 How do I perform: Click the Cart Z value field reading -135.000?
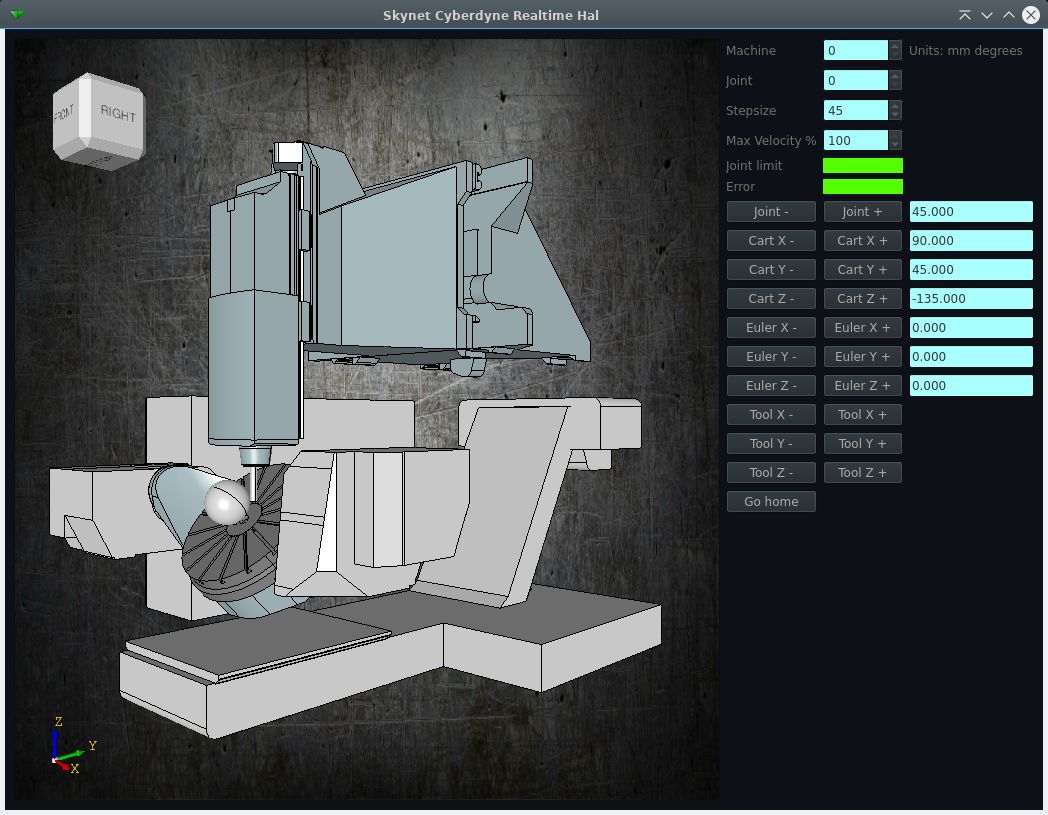[971, 299]
